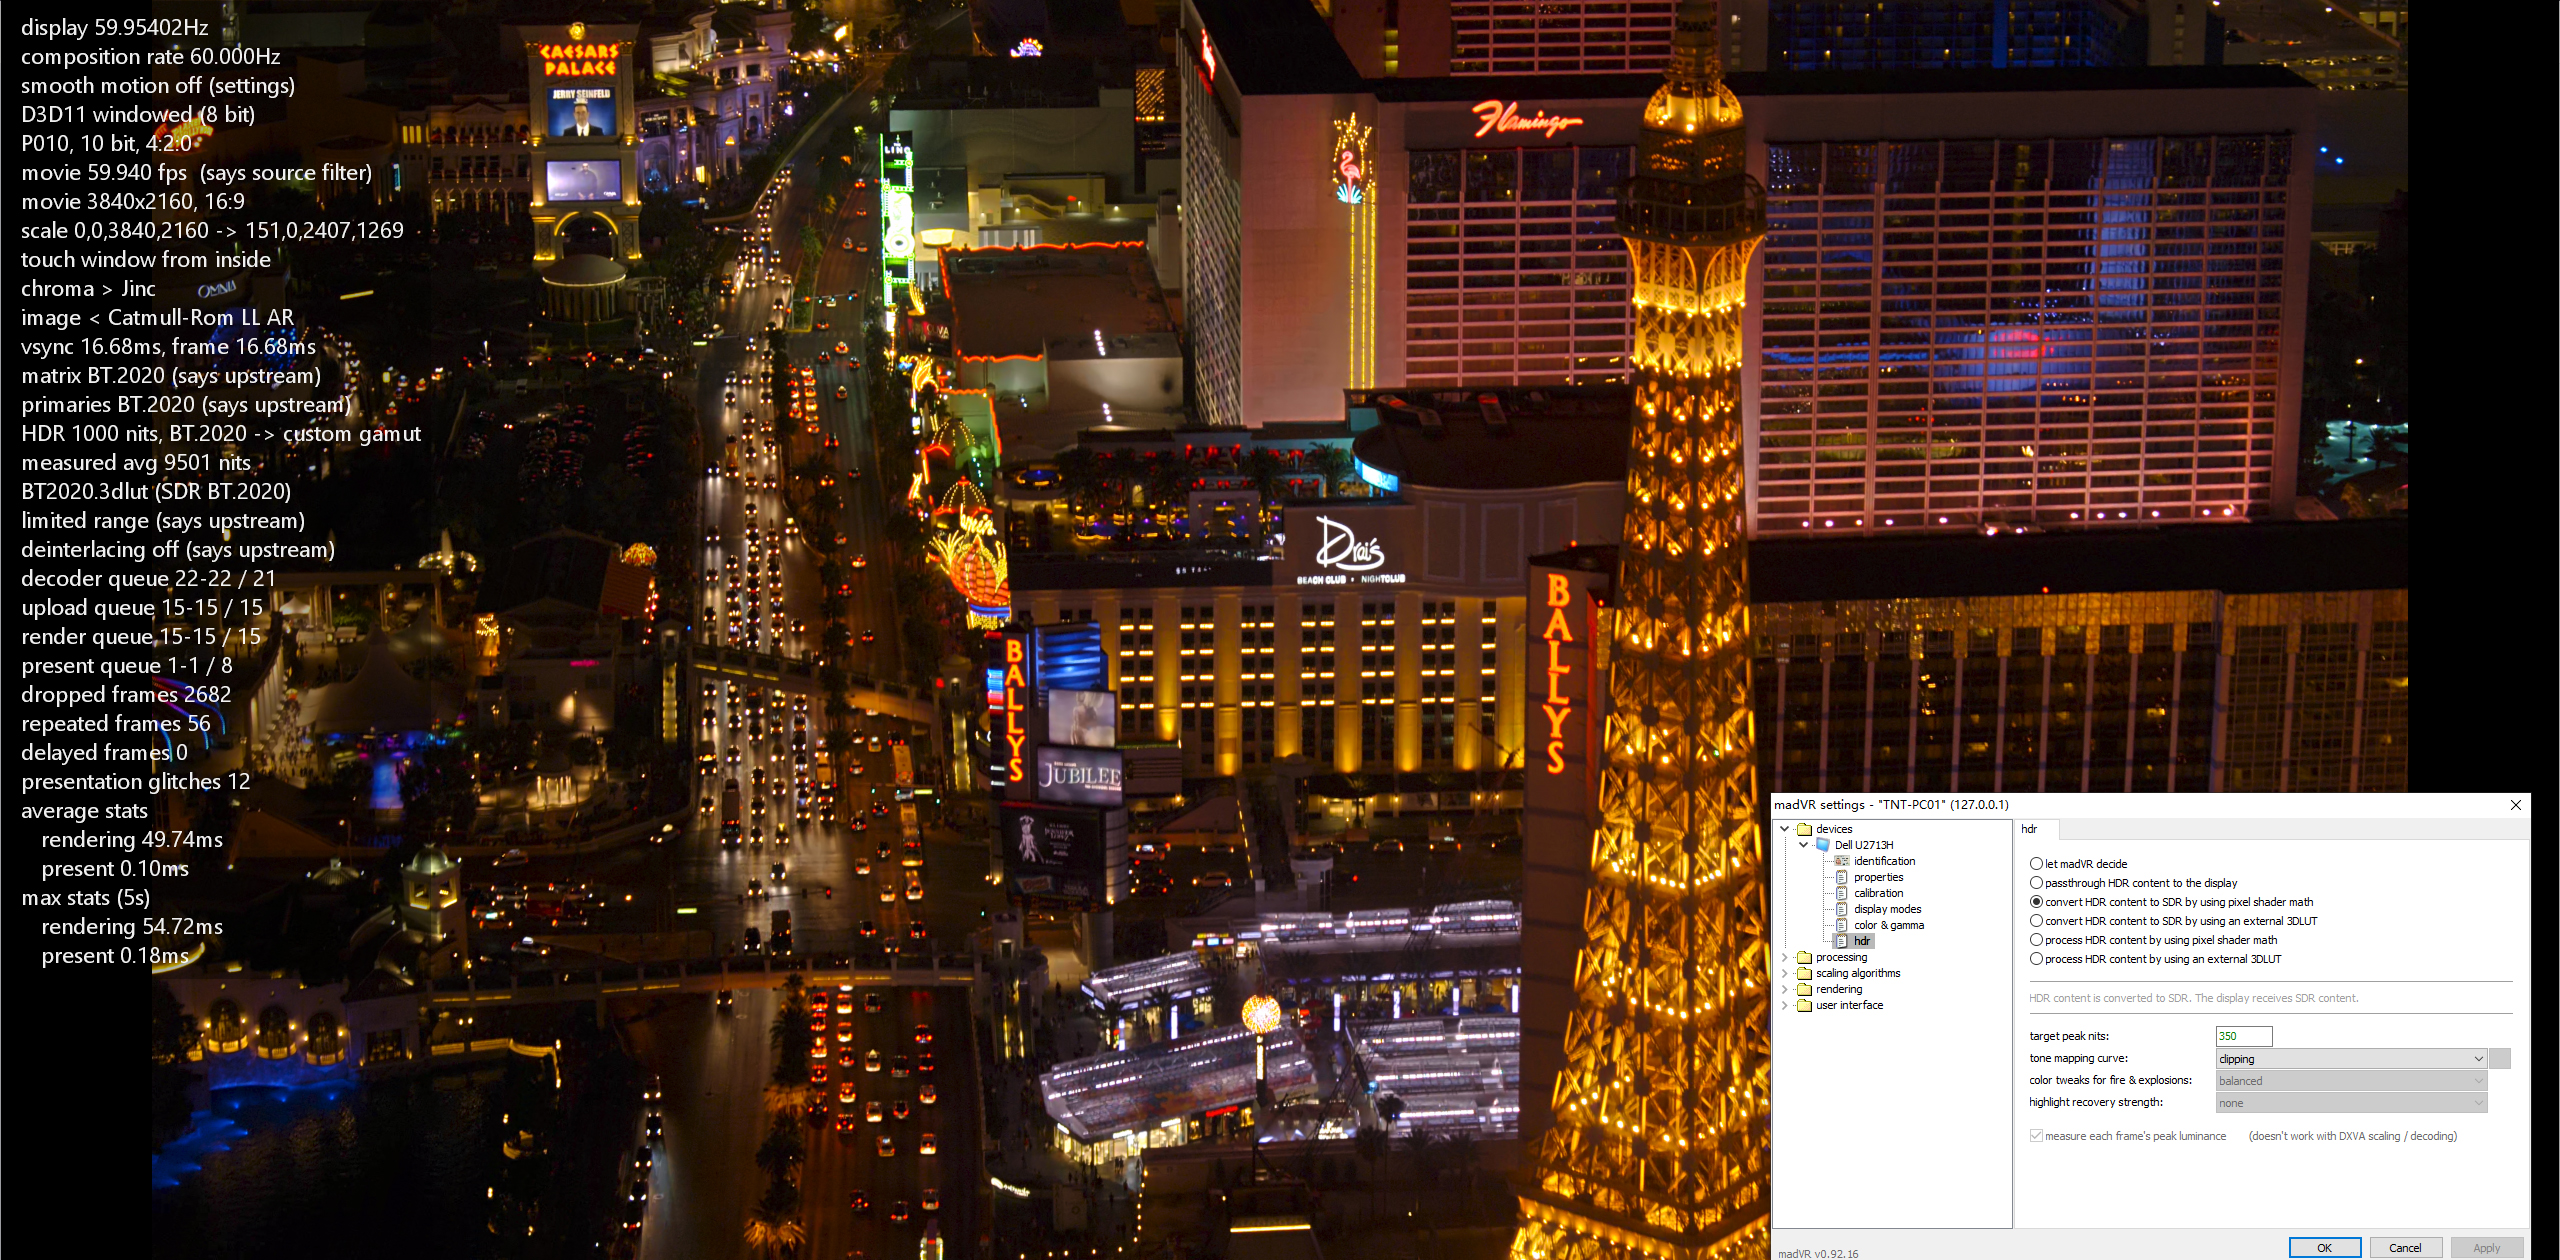Viewport: 2560px width, 1260px height.
Task: Open the properties page icon
Action: point(1841,877)
